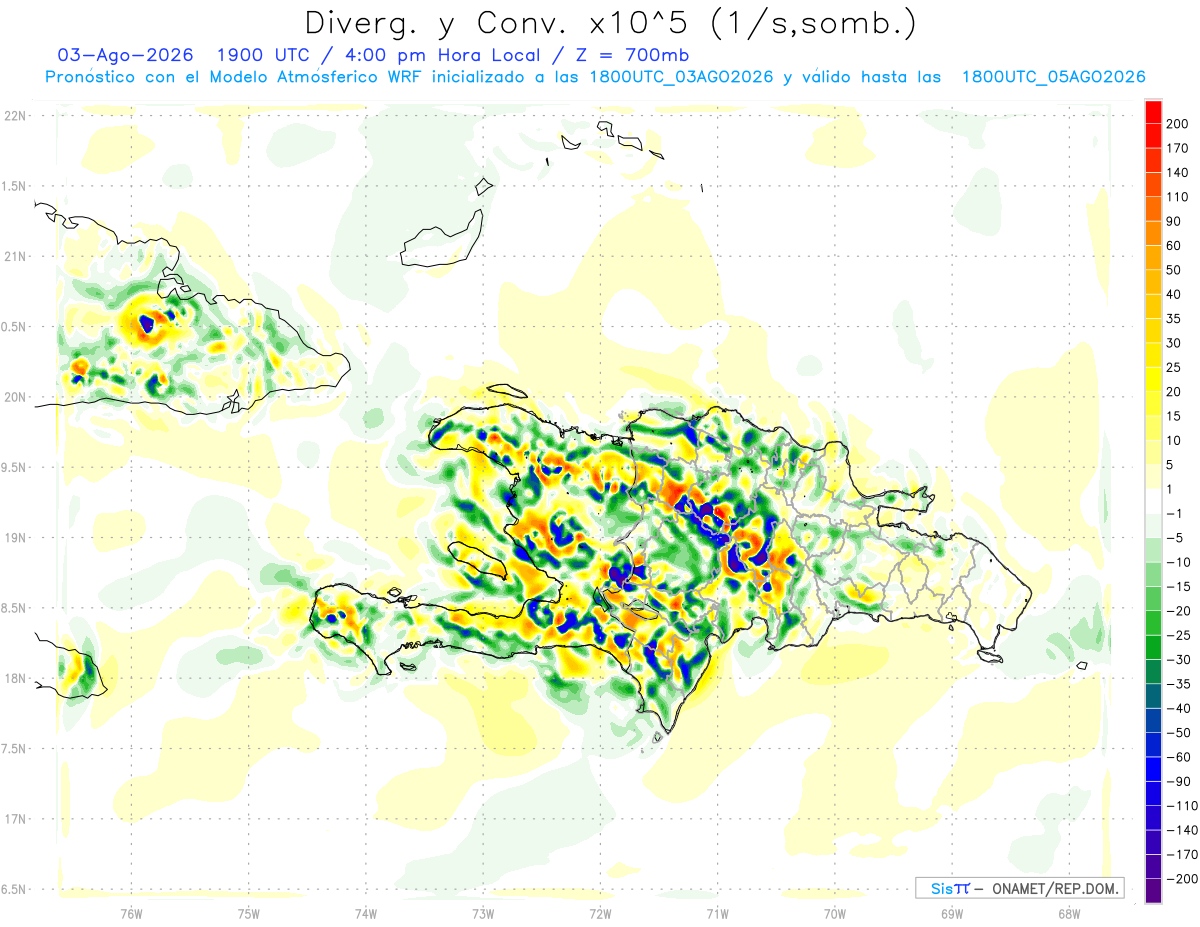Click the '20N' latitude label
Screen dimensions: 1200x927
point(14,397)
